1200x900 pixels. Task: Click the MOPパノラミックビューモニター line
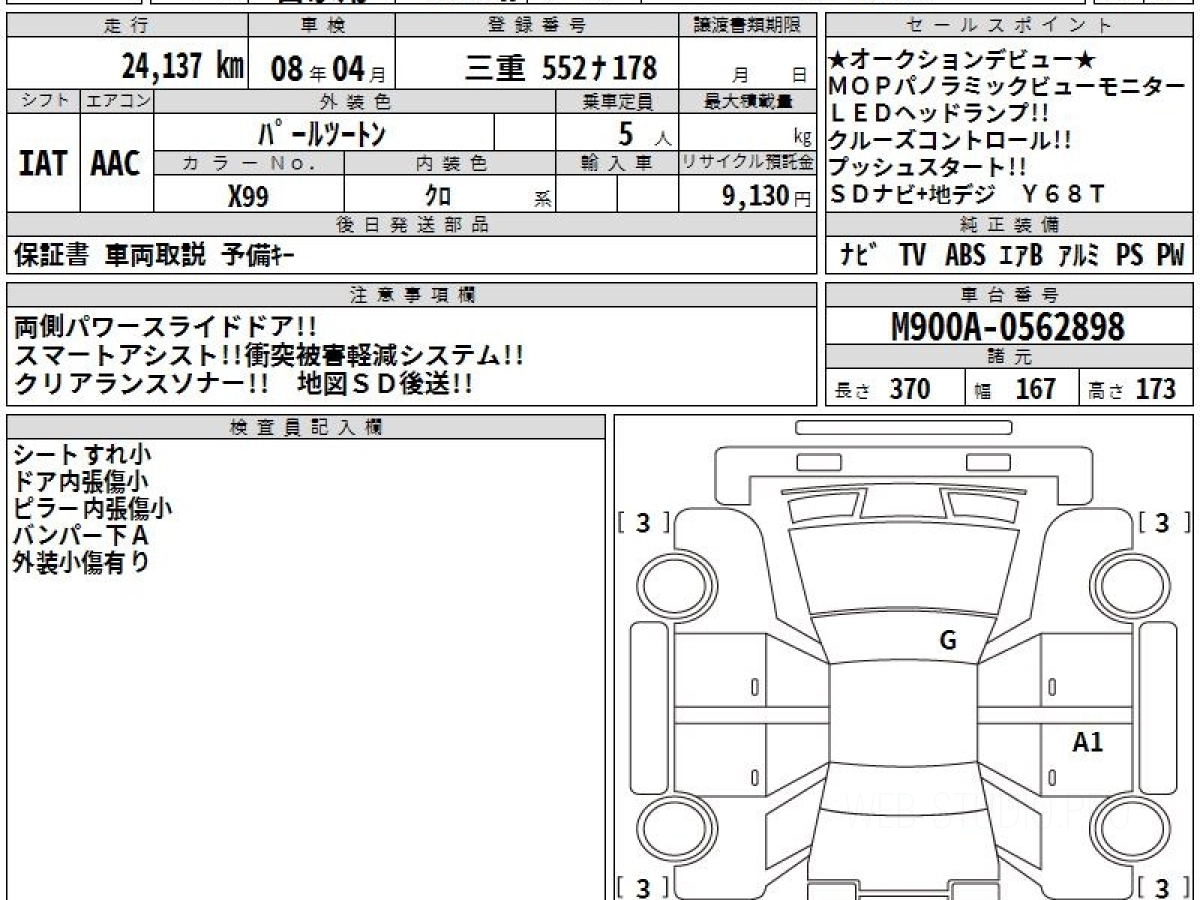coord(1007,87)
